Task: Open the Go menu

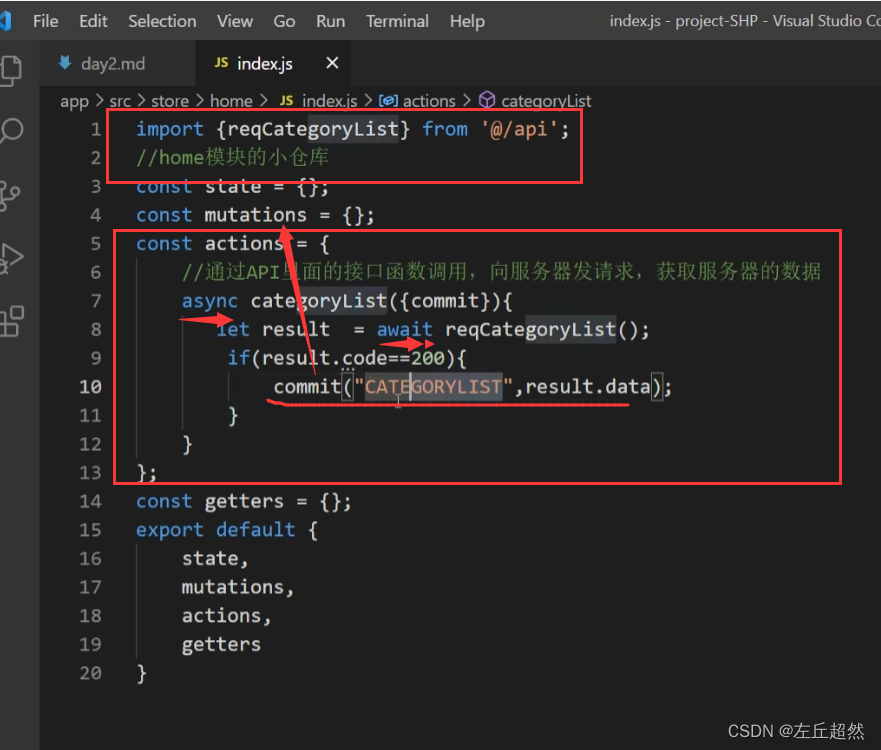Action: pyautogui.click(x=284, y=21)
